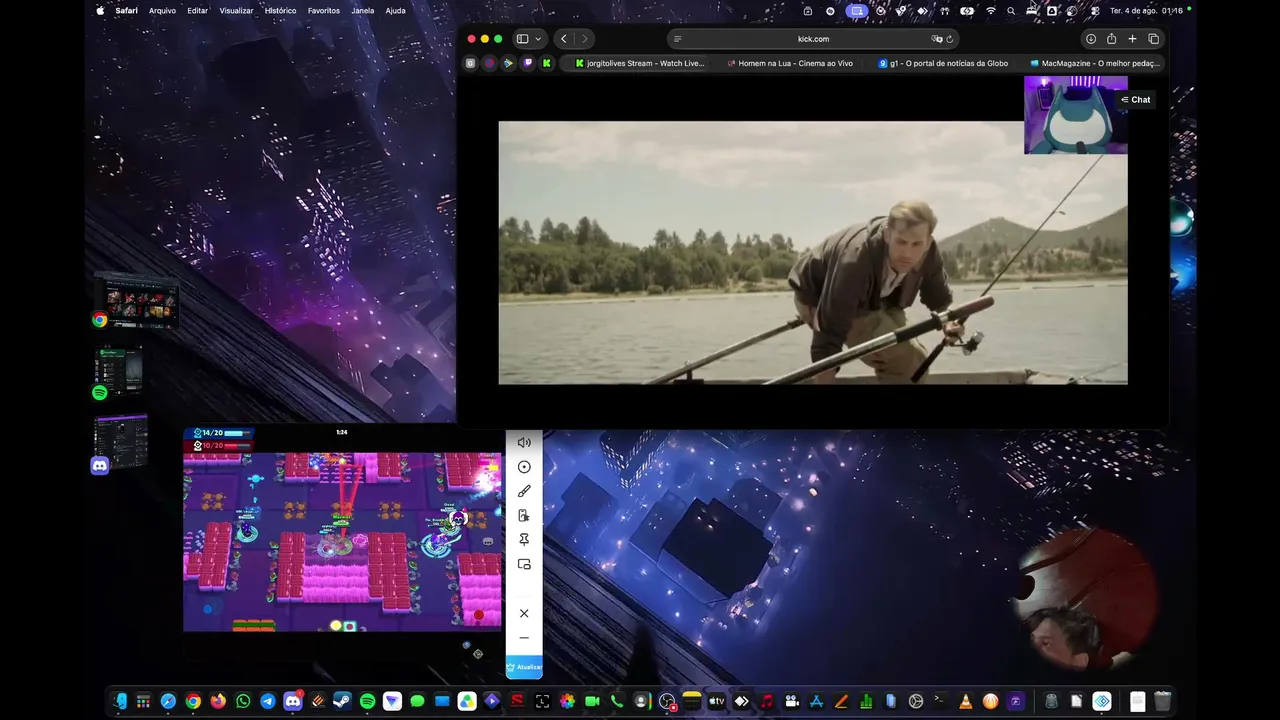
Task: Open a new Safari tab with plus
Action: point(1132,39)
